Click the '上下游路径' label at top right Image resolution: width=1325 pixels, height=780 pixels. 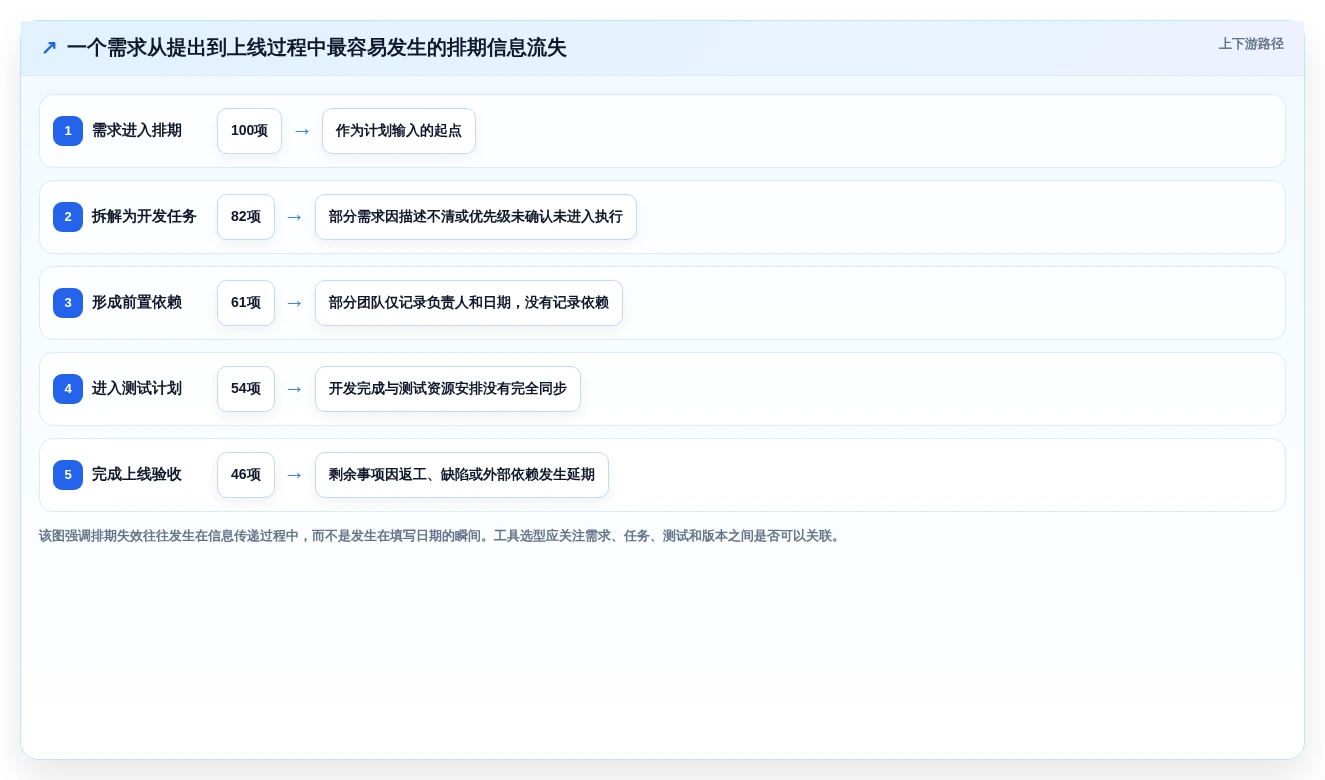point(1251,44)
